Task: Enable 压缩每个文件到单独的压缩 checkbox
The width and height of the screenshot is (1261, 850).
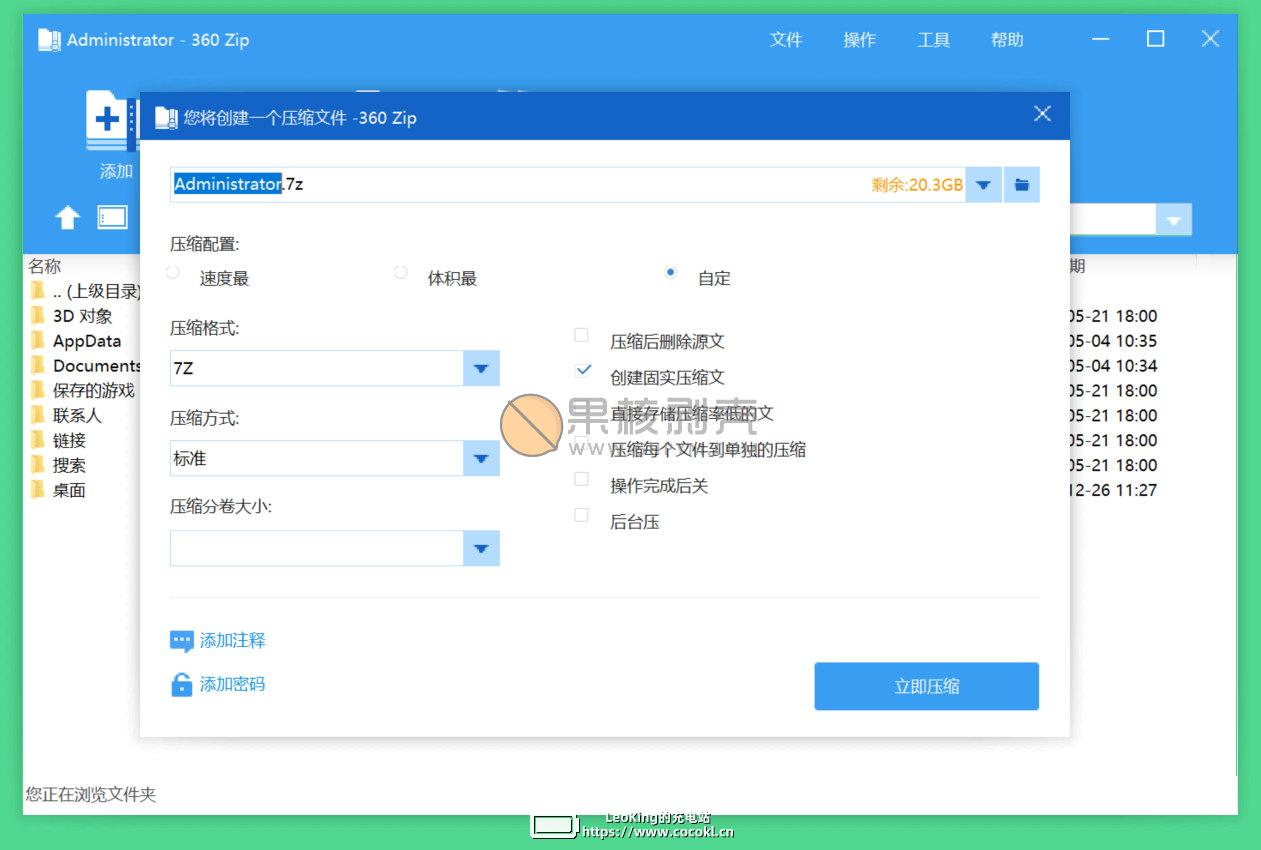Action: pyautogui.click(x=581, y=443)
